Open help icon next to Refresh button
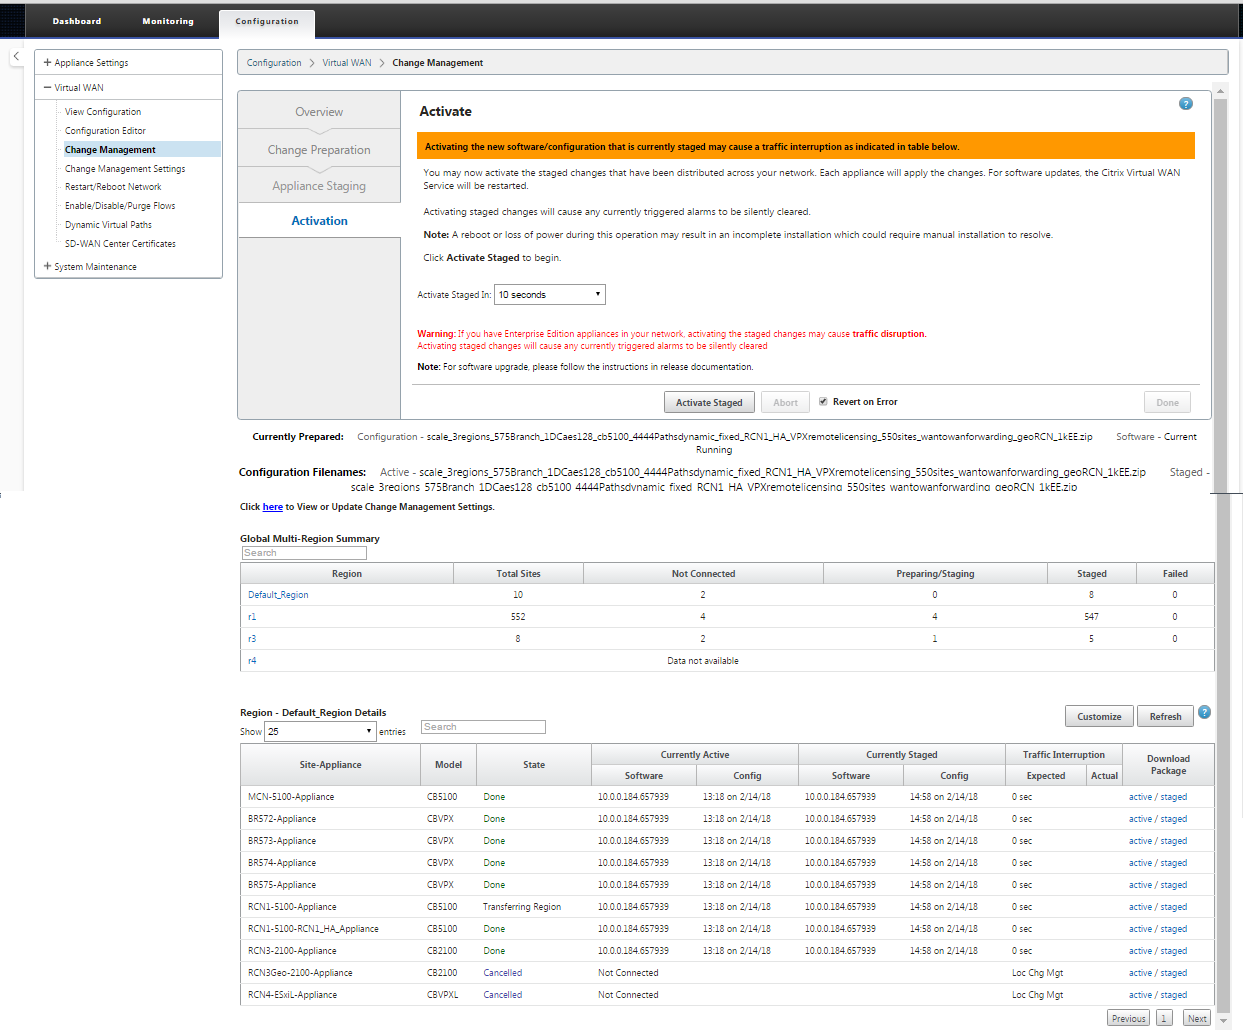This screenshot has height=1036, width=1243. [1204, 712]
